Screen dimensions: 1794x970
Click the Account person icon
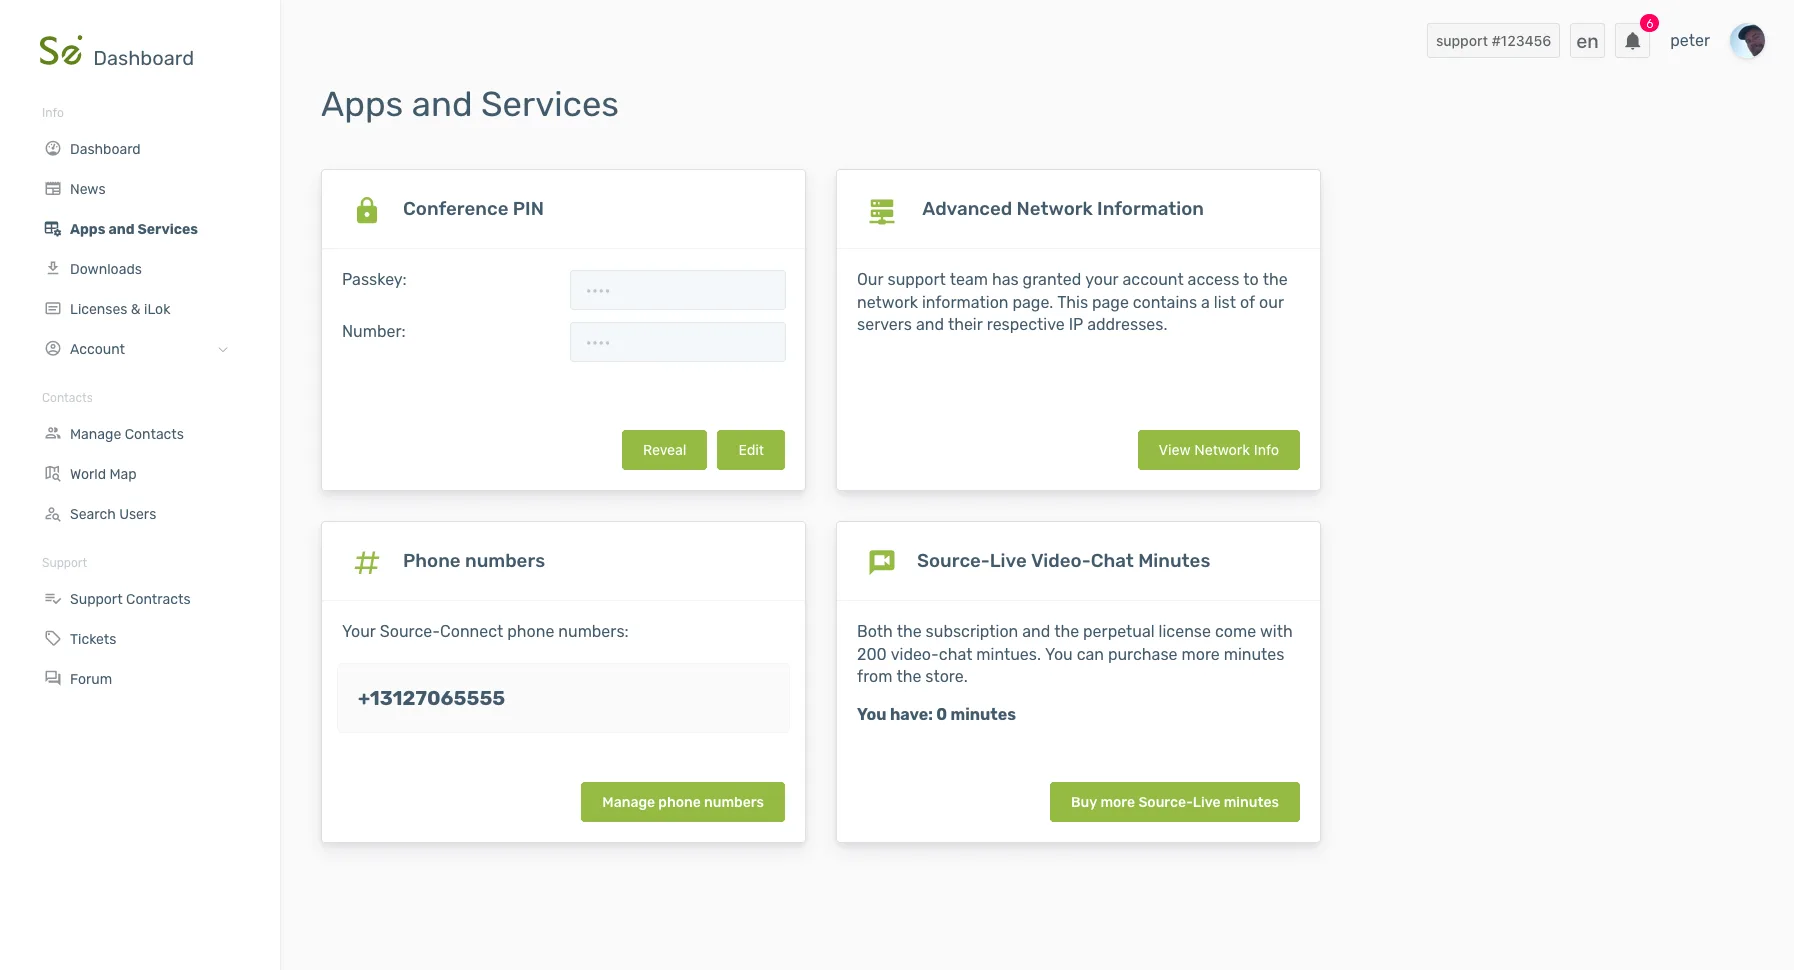[x=53, y=348]
